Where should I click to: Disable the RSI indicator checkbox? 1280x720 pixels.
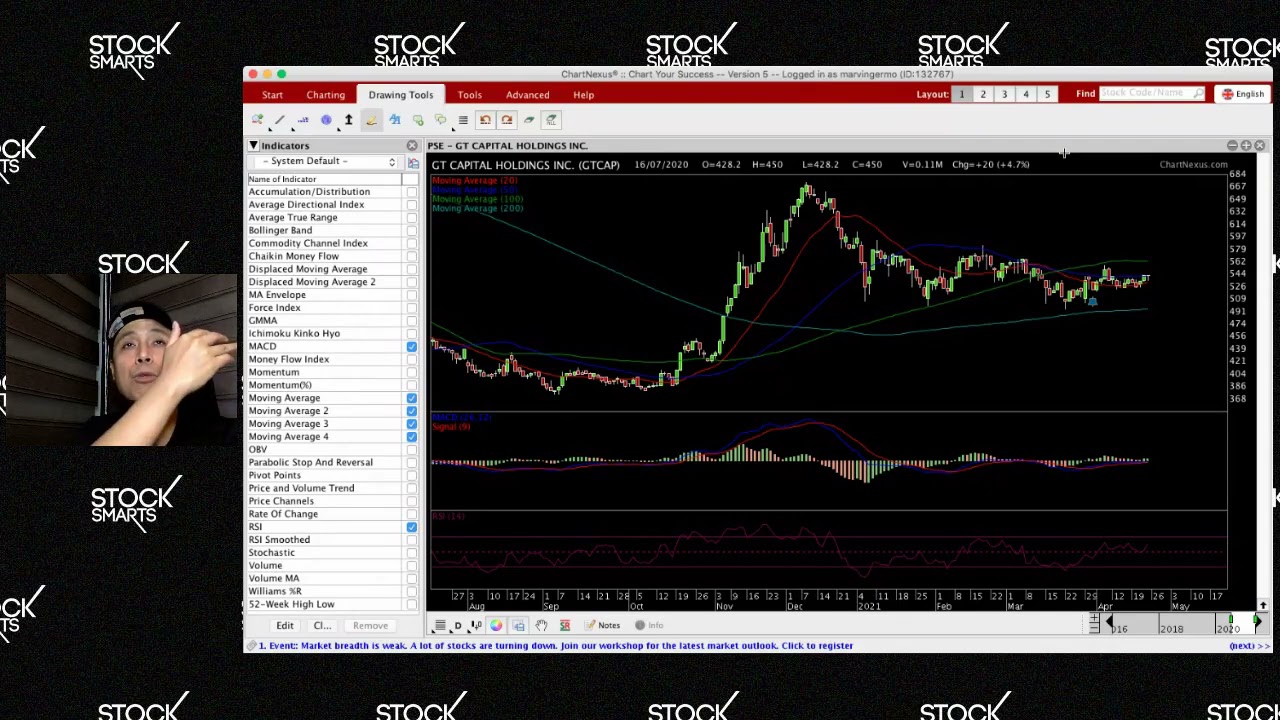tap(412, 527)
